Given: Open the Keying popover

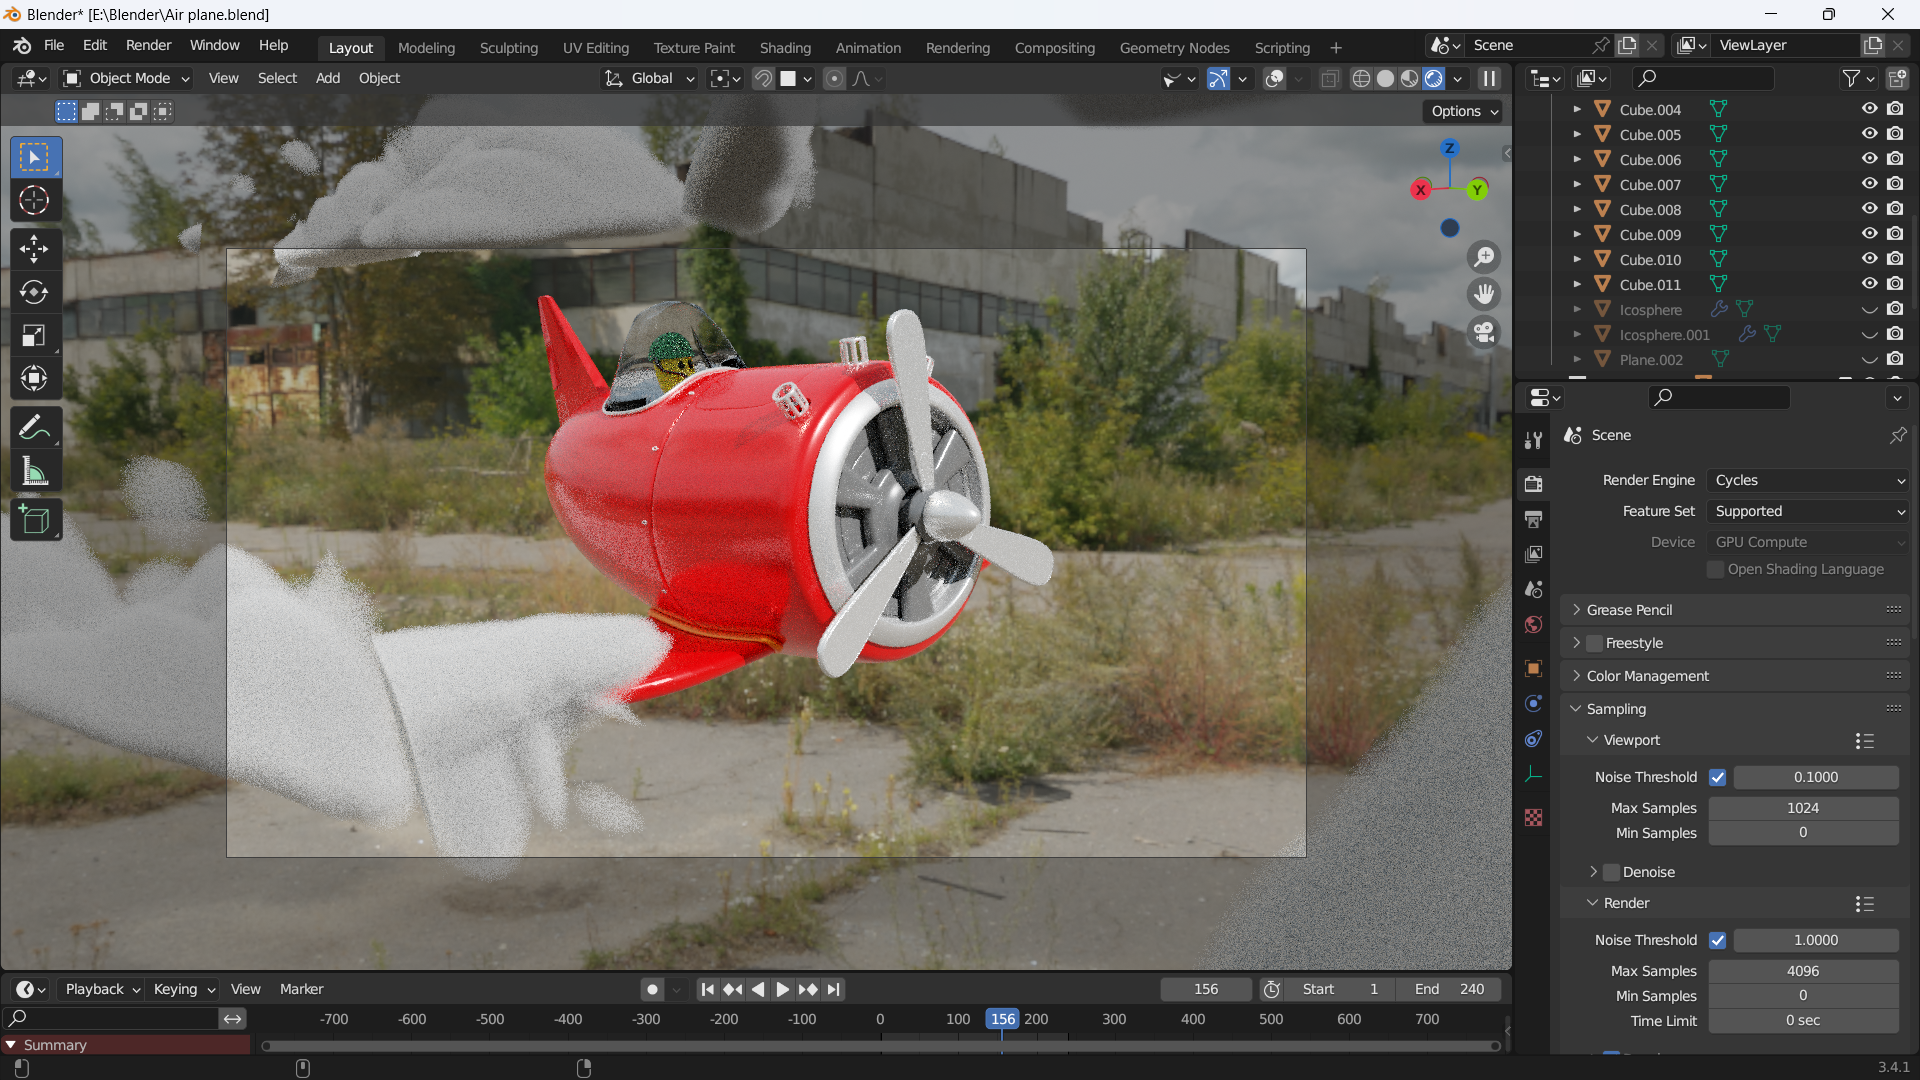Looking at the screenshot, I should [184, 989].
